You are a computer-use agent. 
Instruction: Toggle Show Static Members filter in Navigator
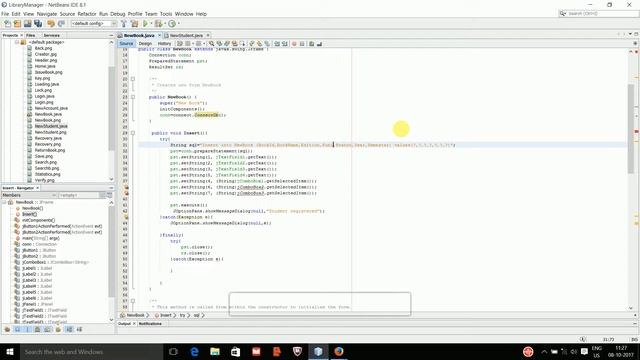coord(27,329)
